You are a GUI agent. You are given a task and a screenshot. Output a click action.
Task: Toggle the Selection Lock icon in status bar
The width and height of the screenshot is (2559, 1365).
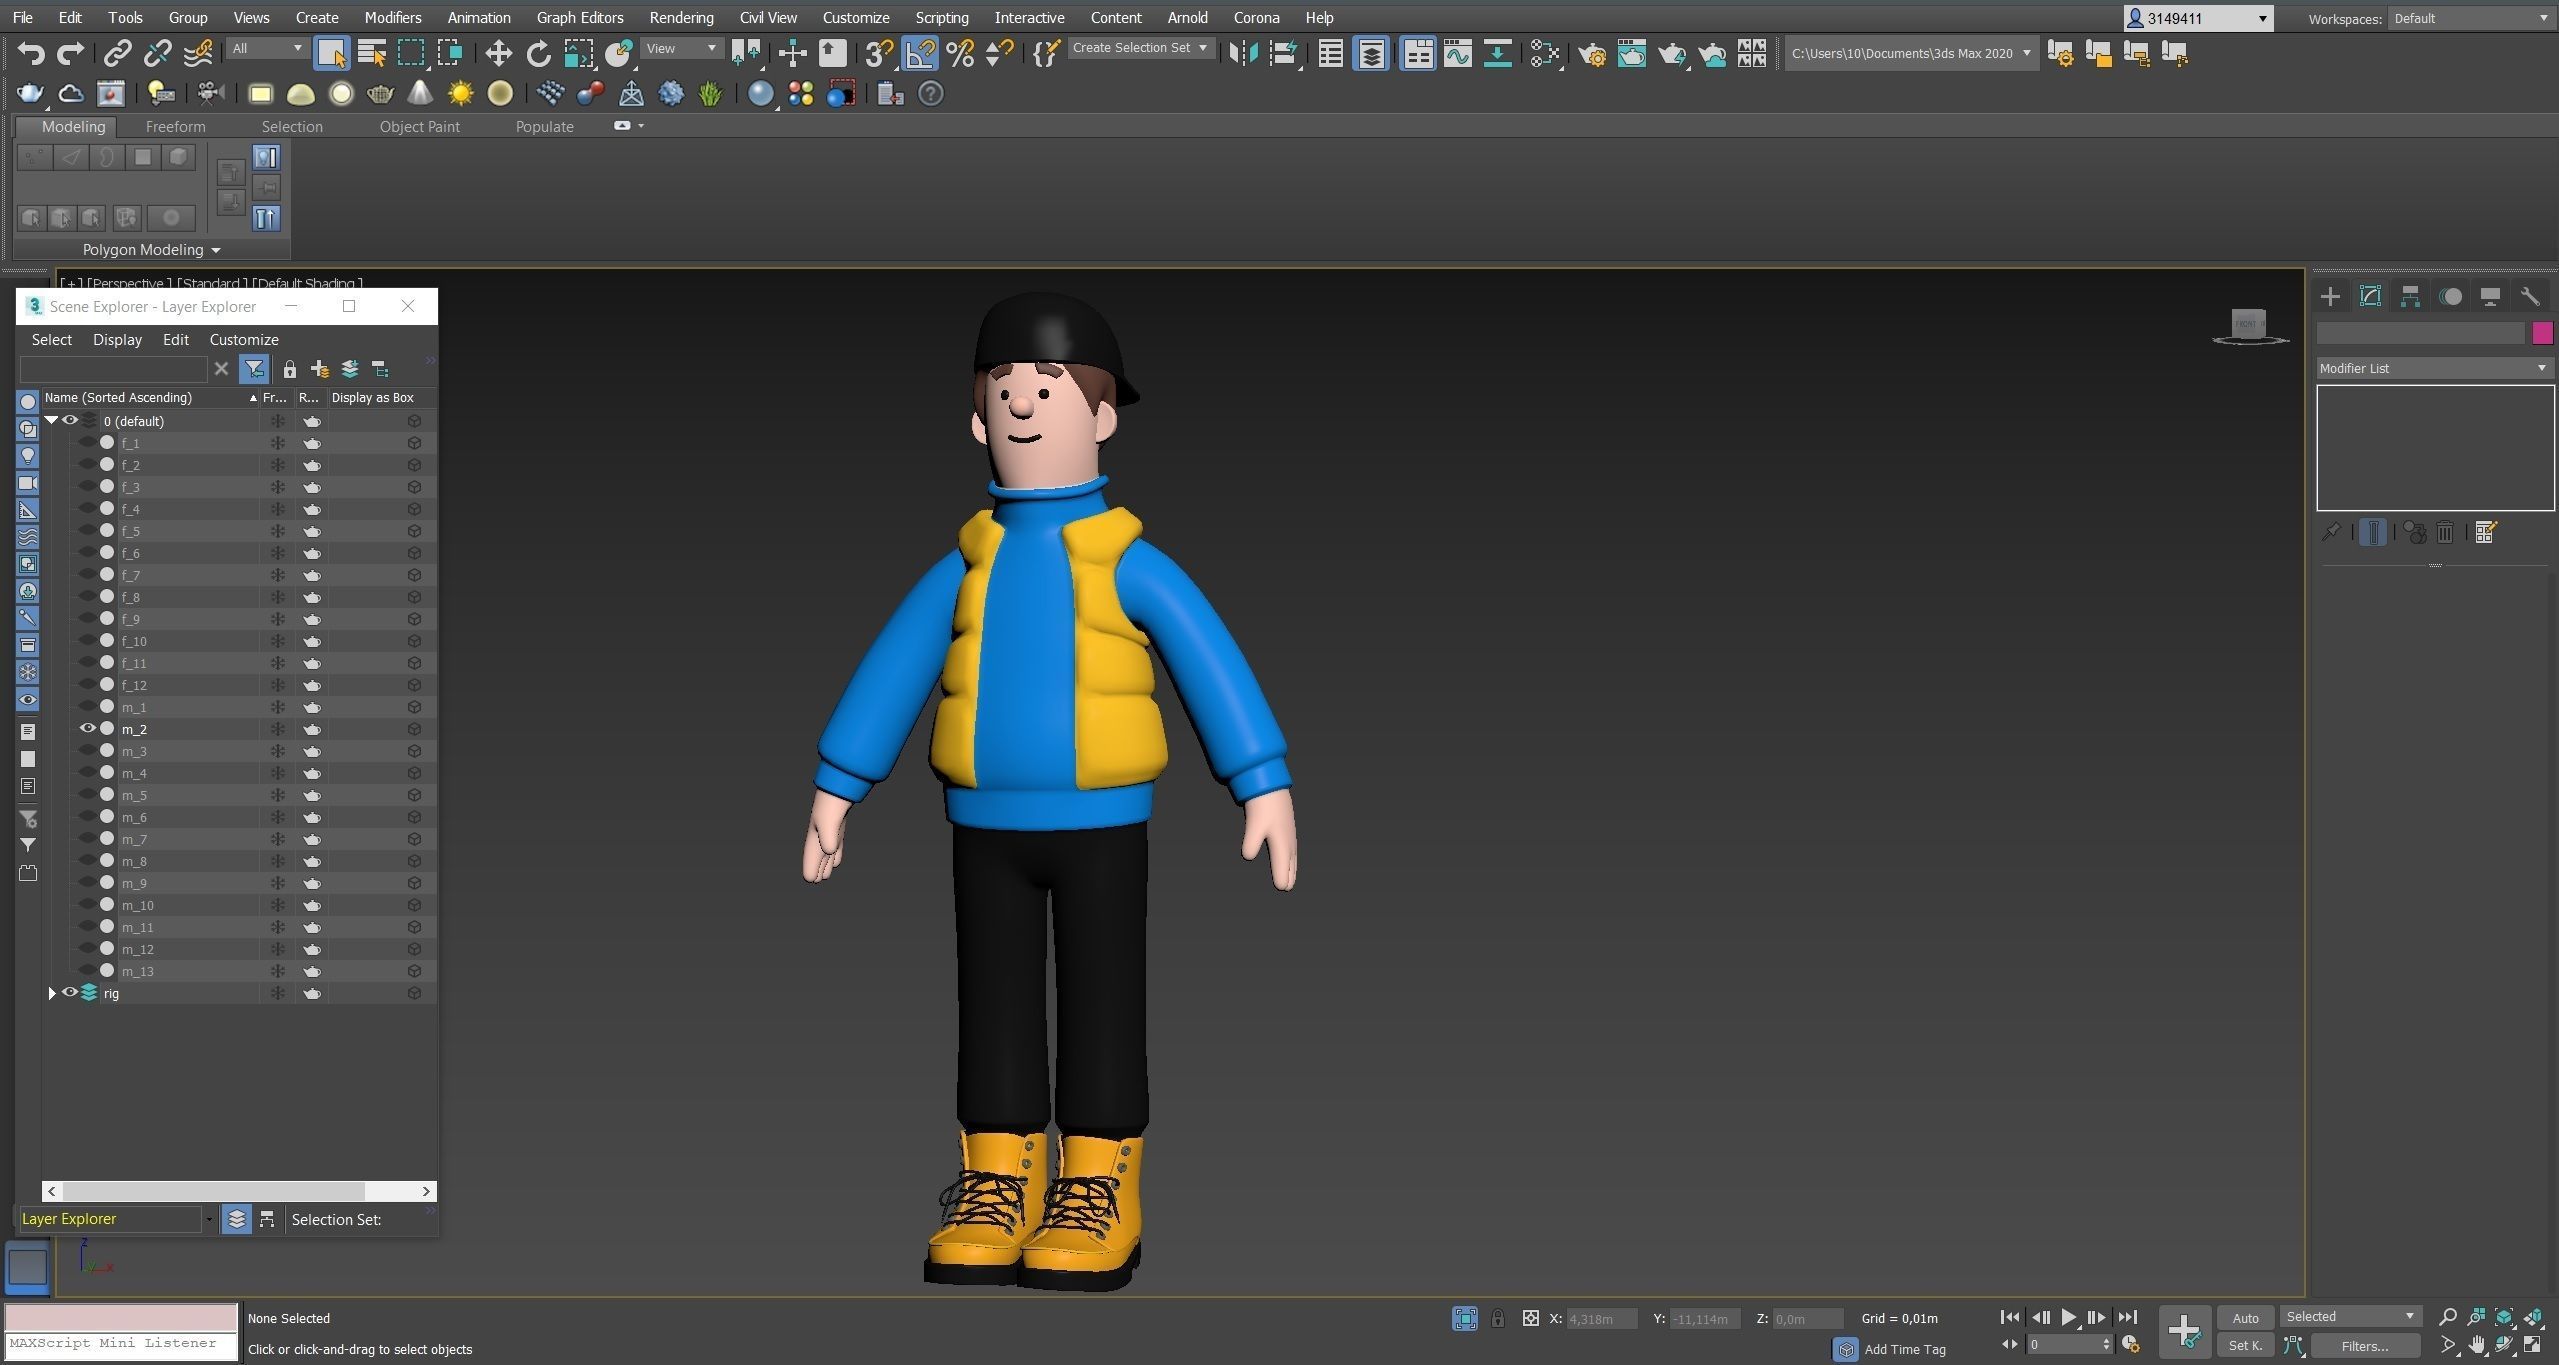click(1498, 1318)
